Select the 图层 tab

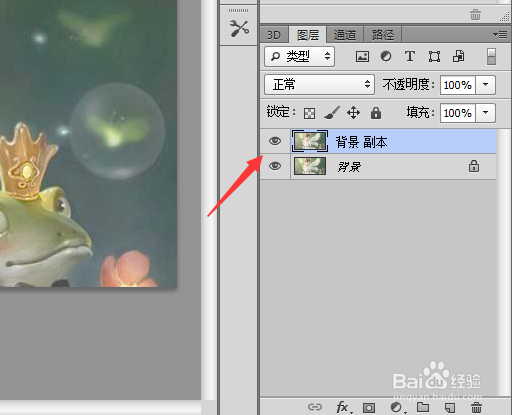[308, 35]
